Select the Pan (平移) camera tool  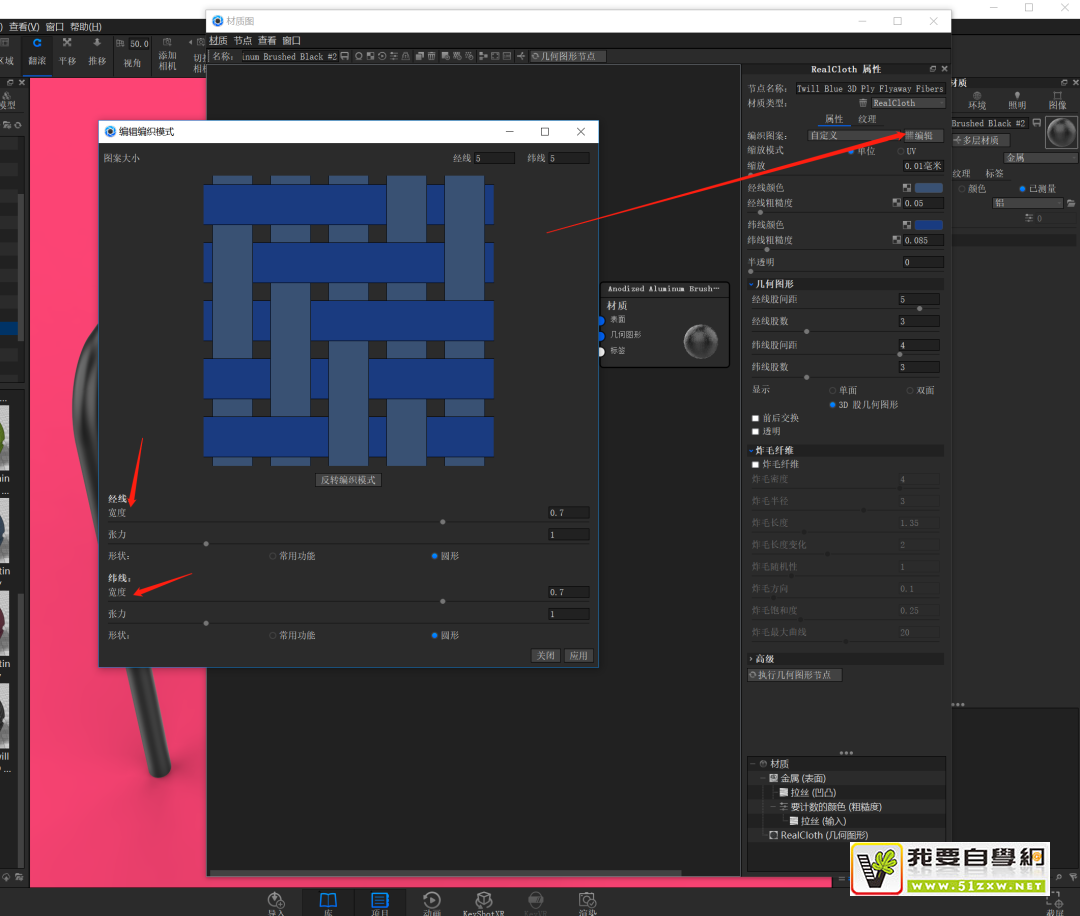[x=67, y=51]
